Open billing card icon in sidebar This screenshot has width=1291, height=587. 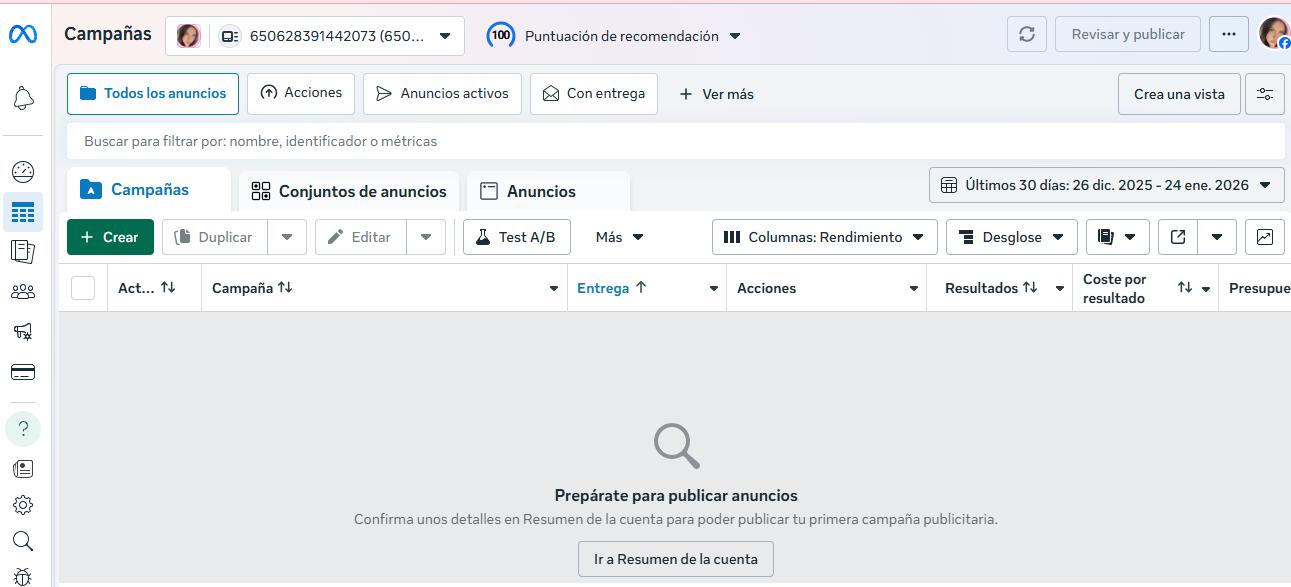pos(23,372)
